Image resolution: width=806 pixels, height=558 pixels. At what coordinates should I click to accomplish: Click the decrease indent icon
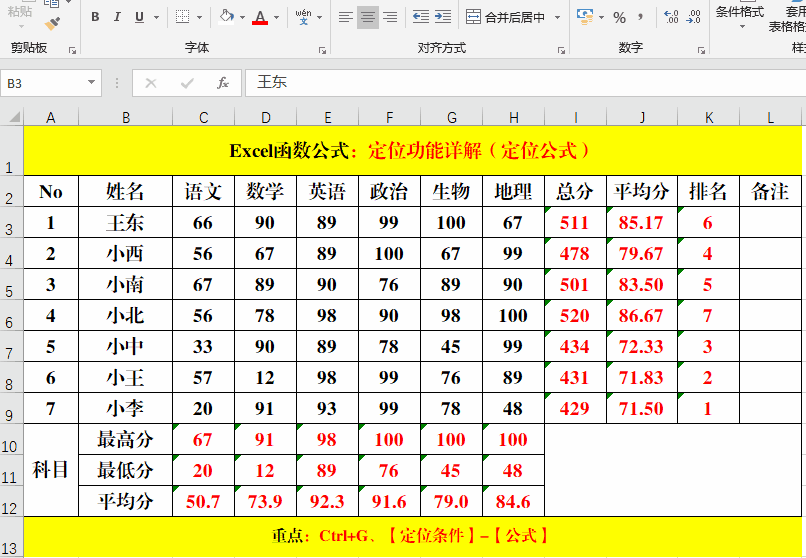pyautogui.click(x=420, y=17)
